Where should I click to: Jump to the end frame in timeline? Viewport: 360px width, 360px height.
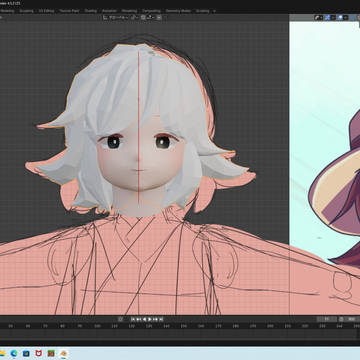pos(161,319)
